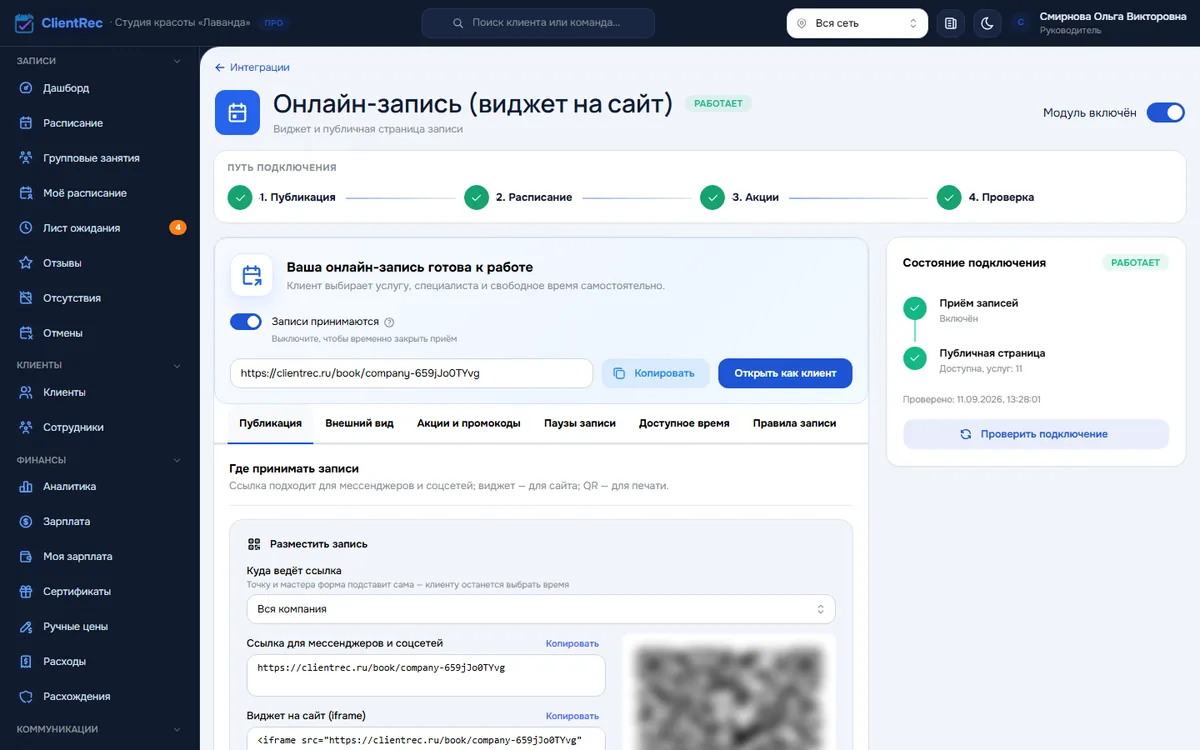This screenshot has width=1200, height=750.
Task: Switch to the Внешний вид tab
Action: [359, 423]
